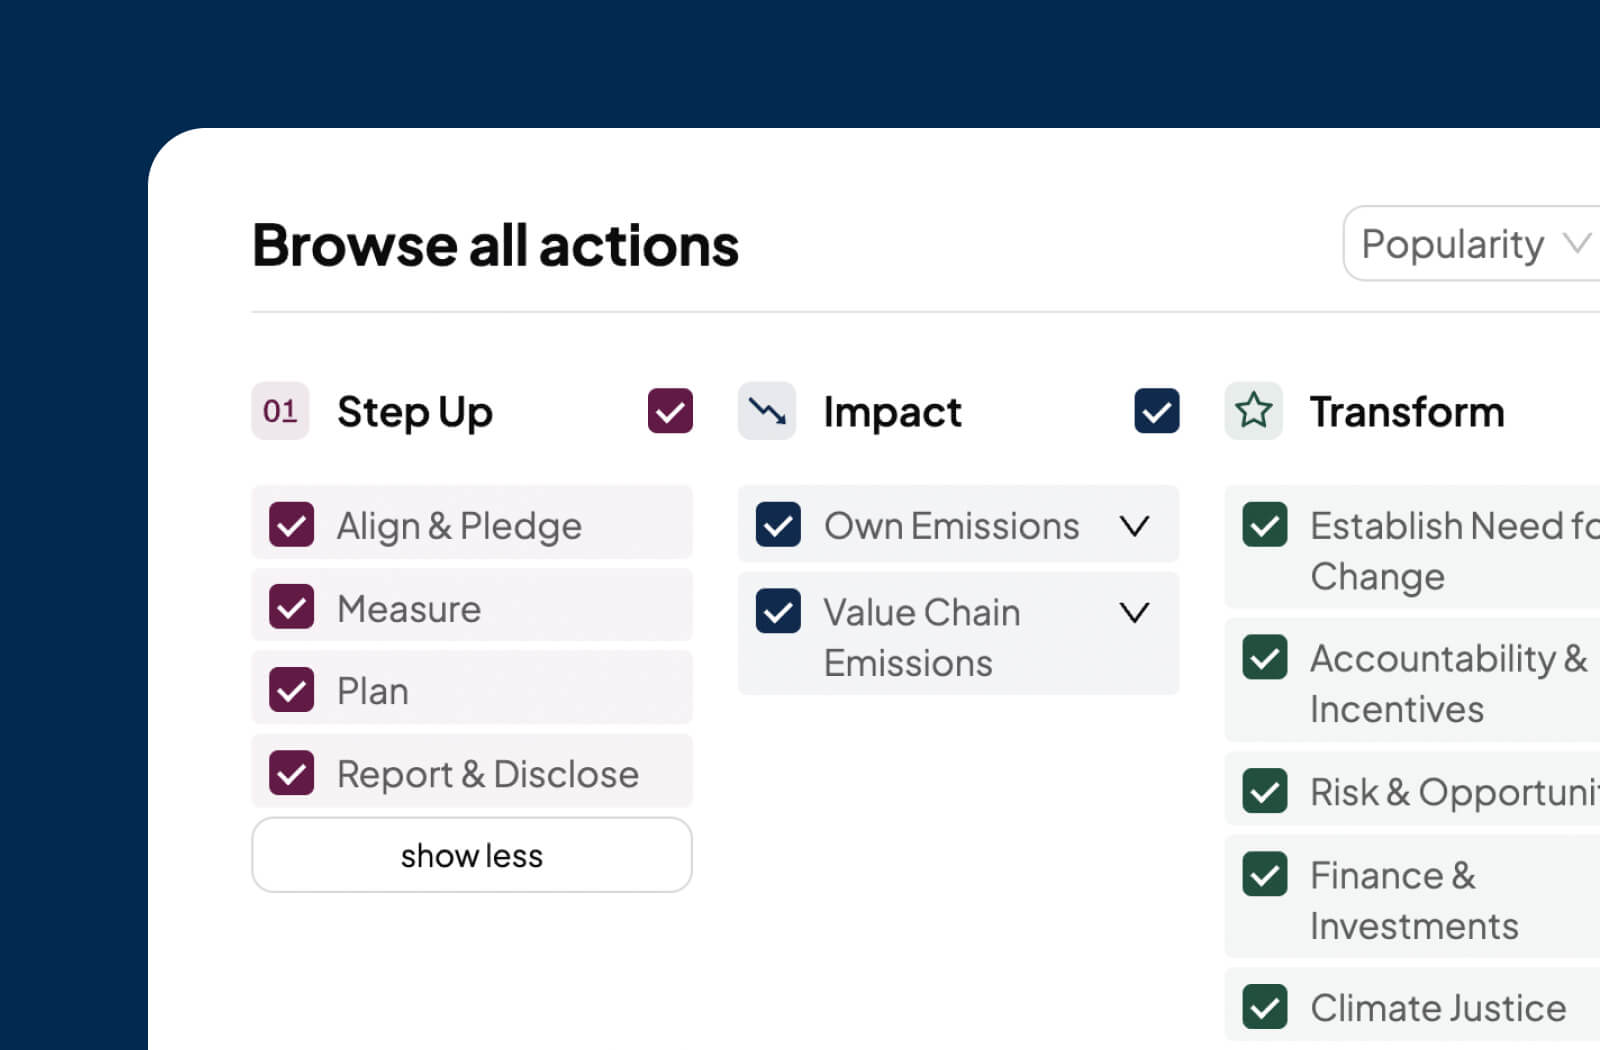
Task: Expand the Value Chain Emissions chevron
Action: tap(1134, 611)
